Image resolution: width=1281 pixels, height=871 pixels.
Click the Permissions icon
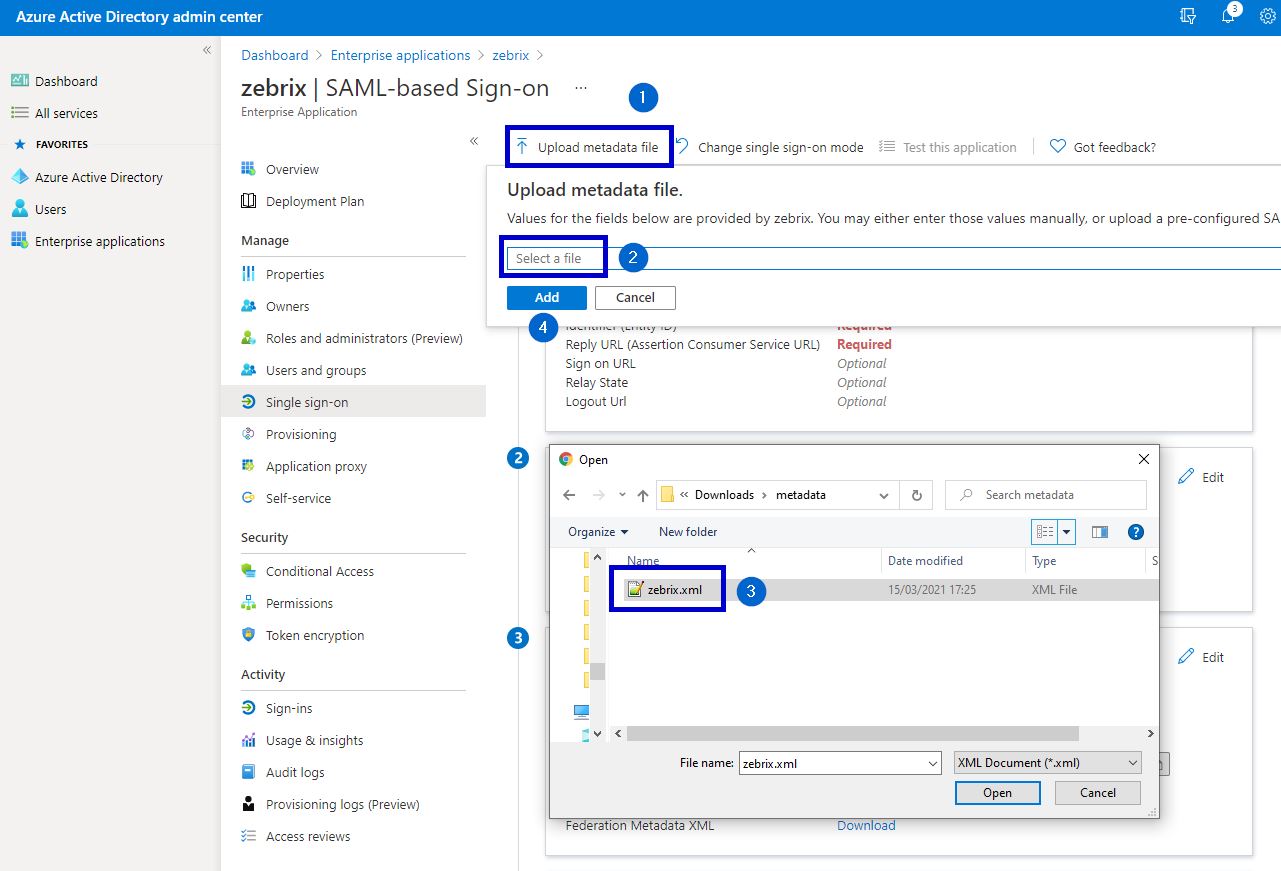(249, 603)
